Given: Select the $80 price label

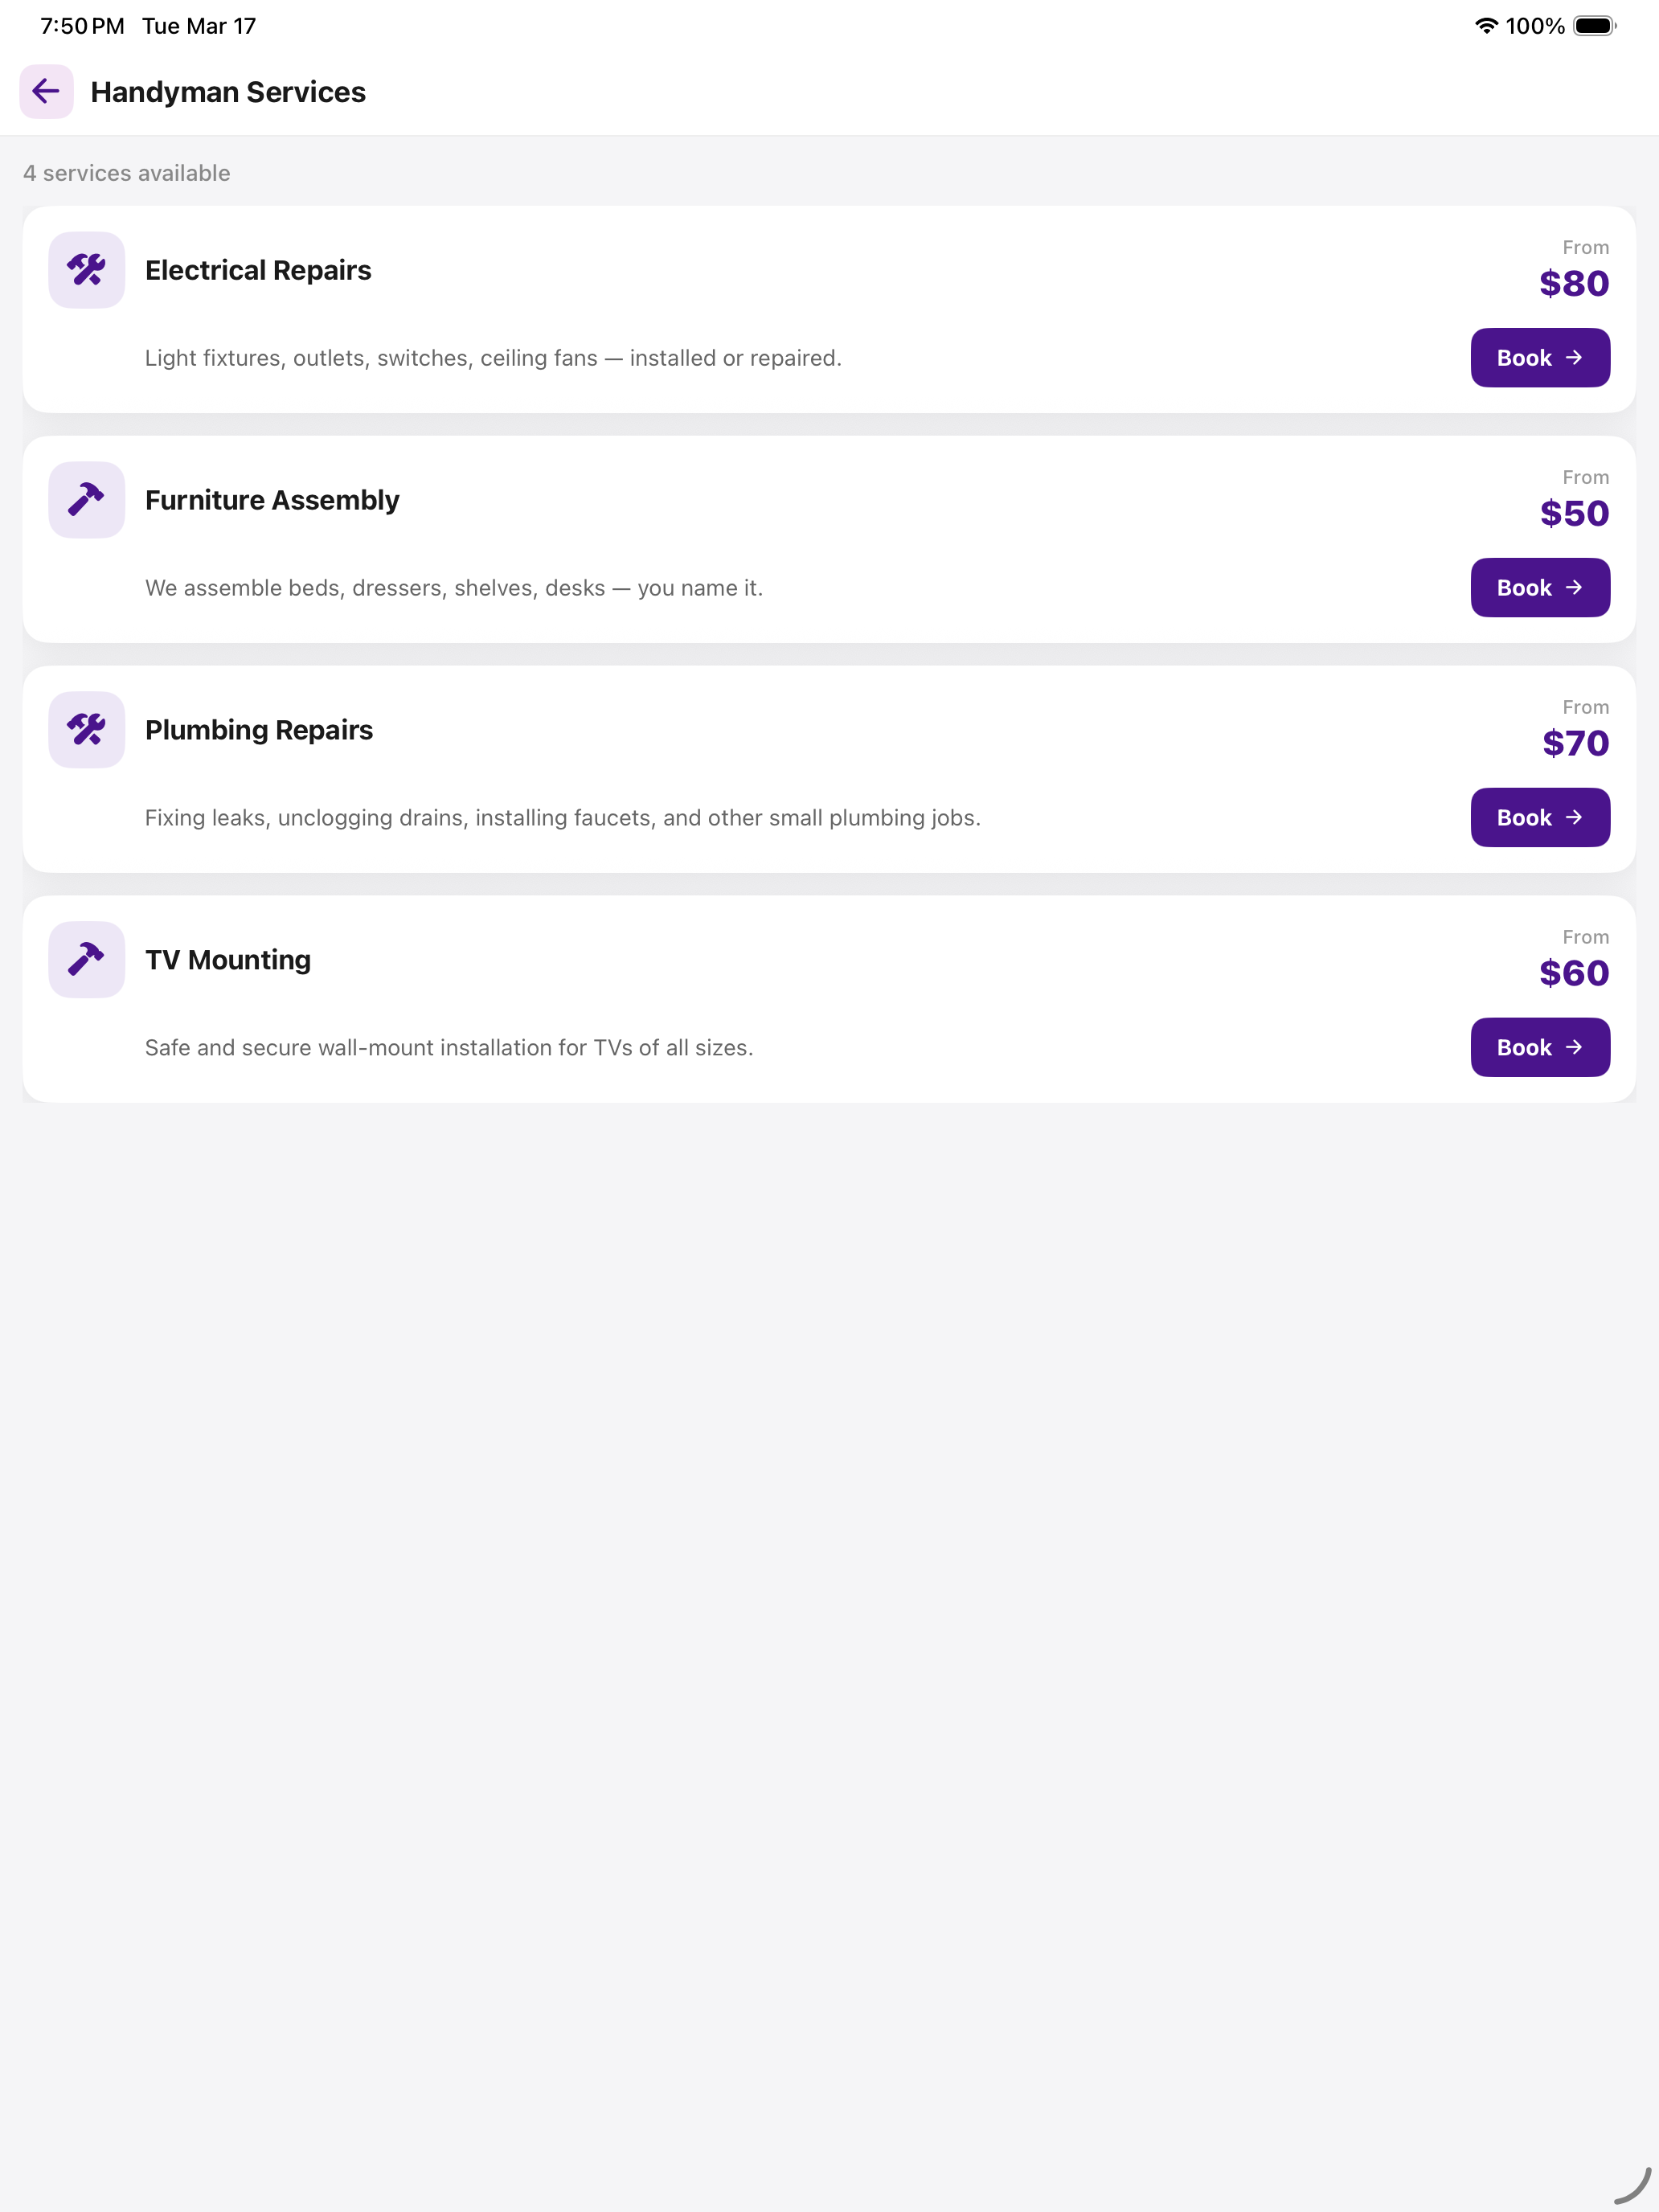Looking at the screenshot, I should [x=1574, y=284].
